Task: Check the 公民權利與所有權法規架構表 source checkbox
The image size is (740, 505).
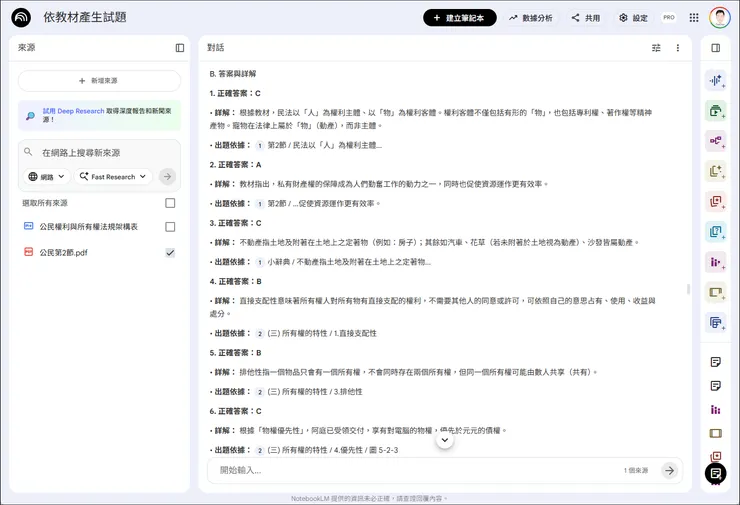Action: coord(170,227)
